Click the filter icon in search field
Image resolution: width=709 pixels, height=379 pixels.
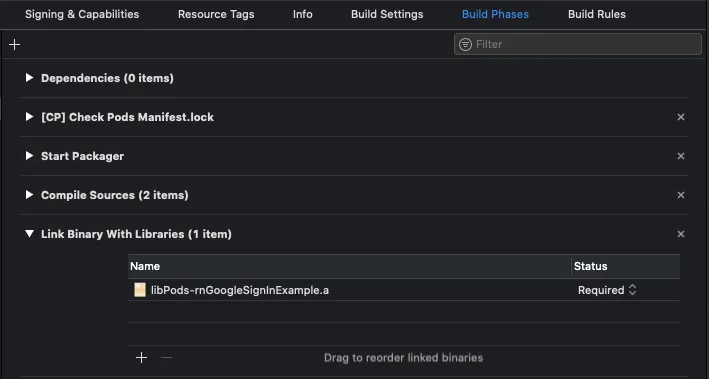tap(465, 44)
